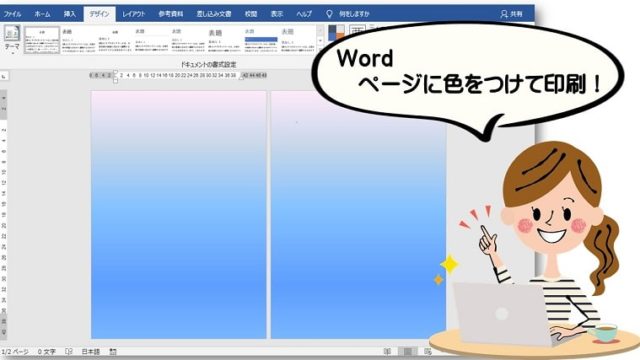Open the colors palette icon in ribbon

click(336, 32)
